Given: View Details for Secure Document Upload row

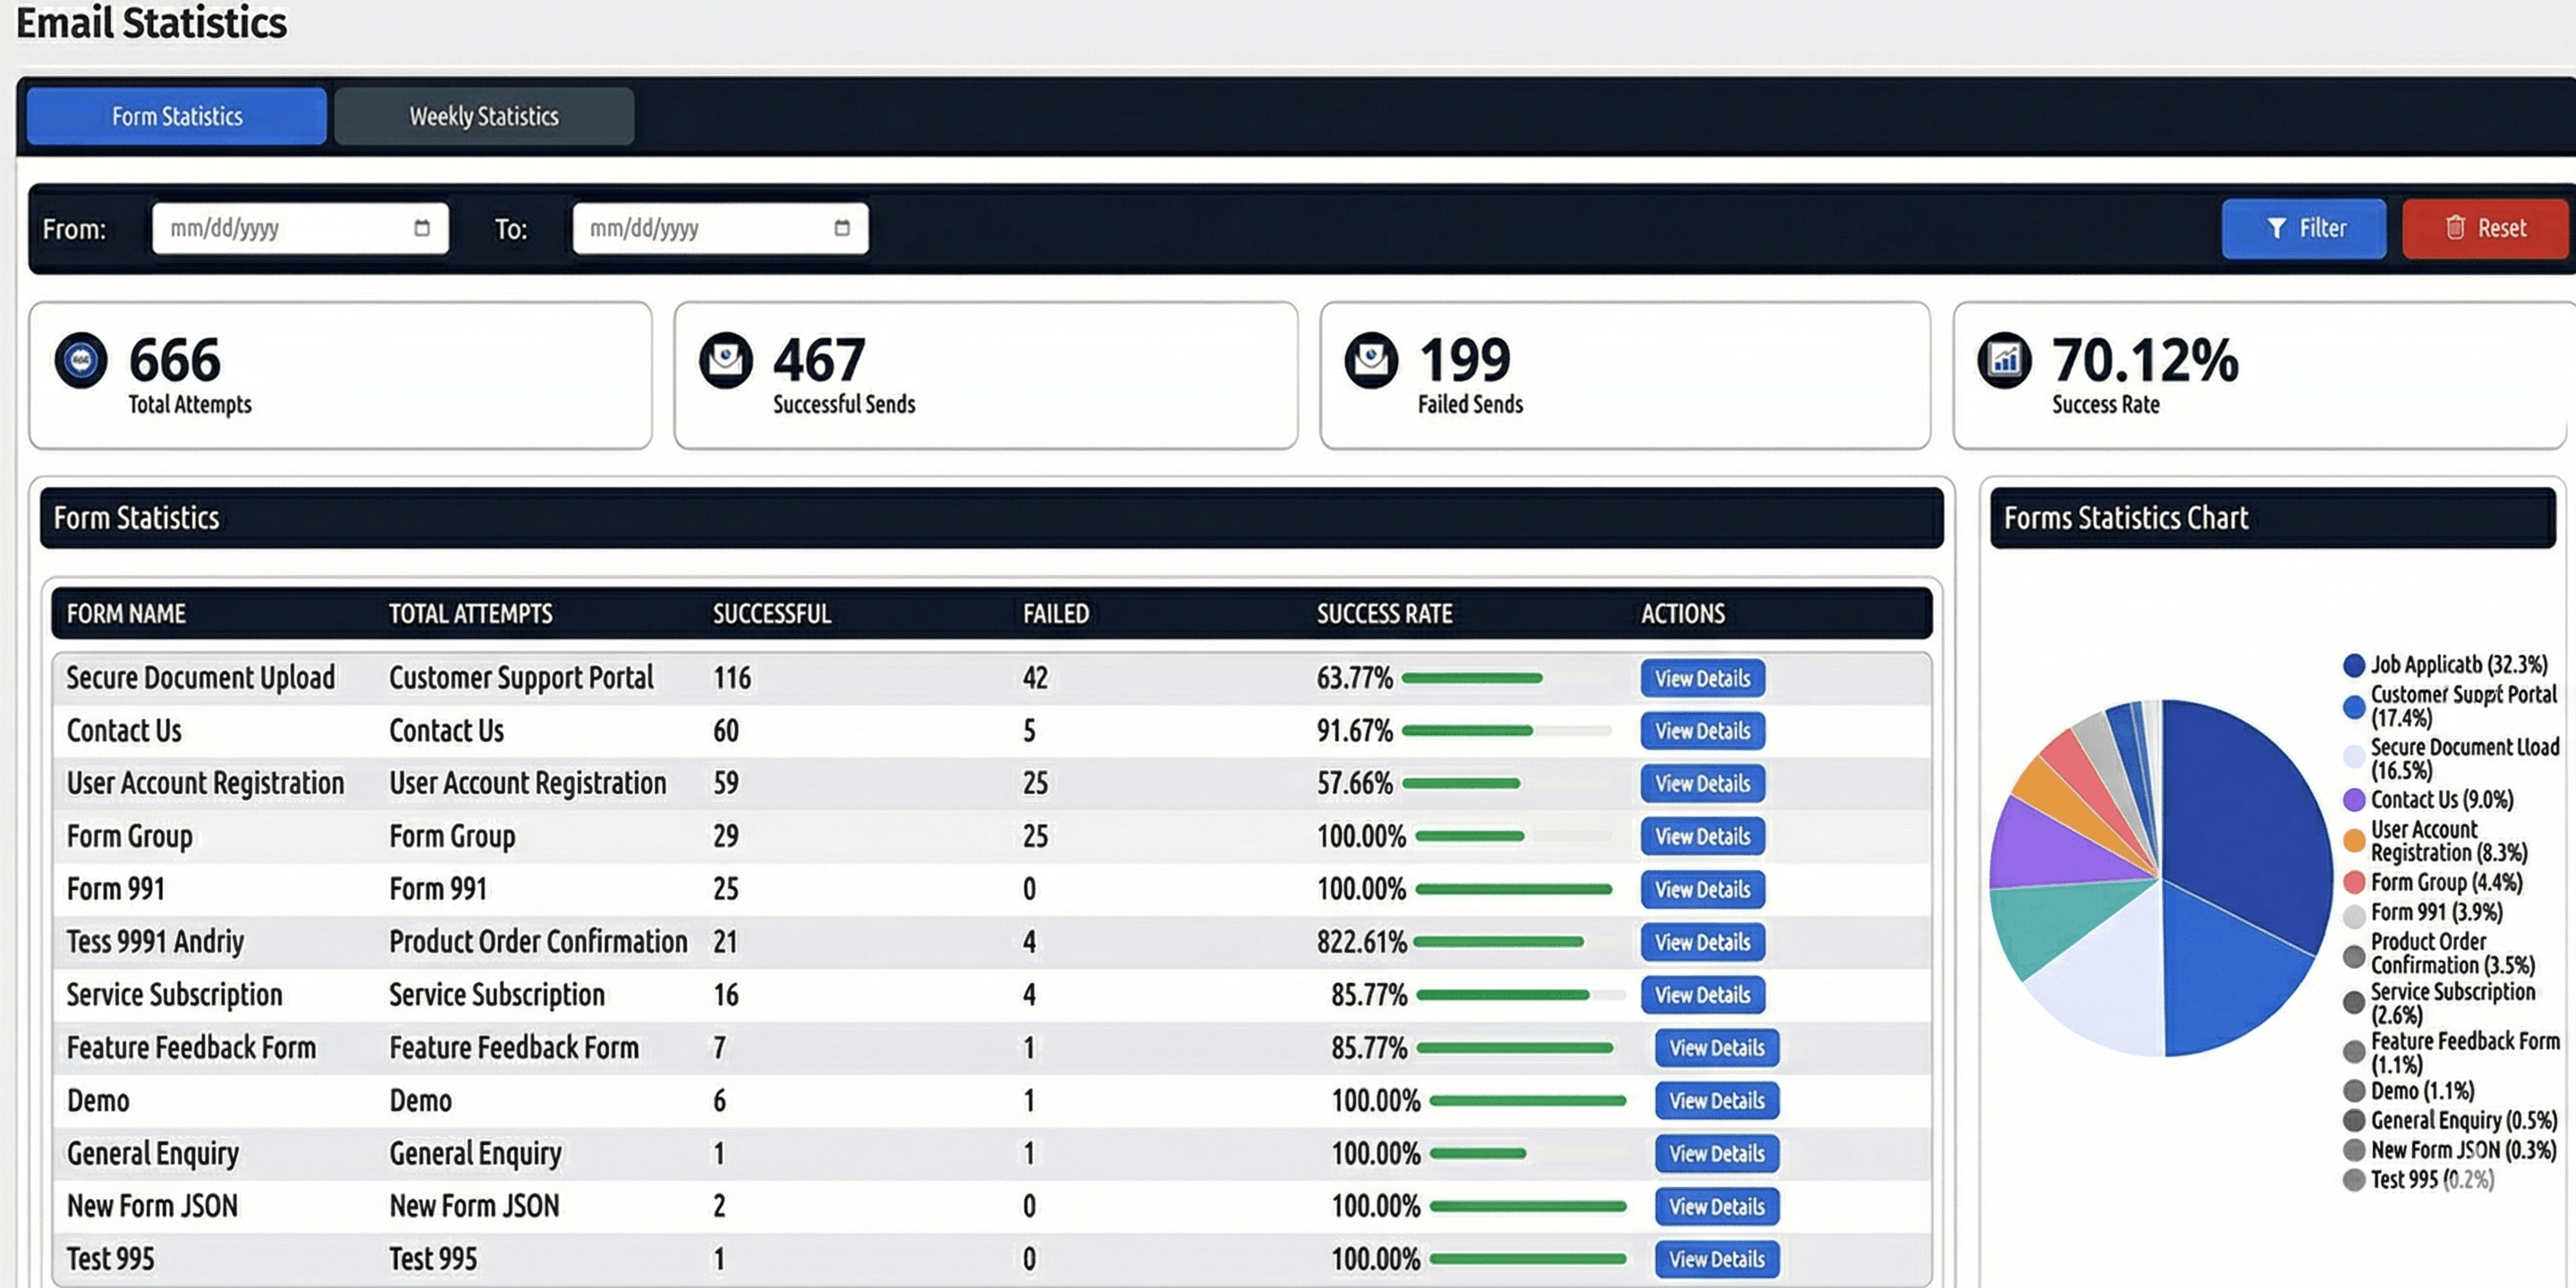Looking at the screenshot, I should (x=1702, y=678).
